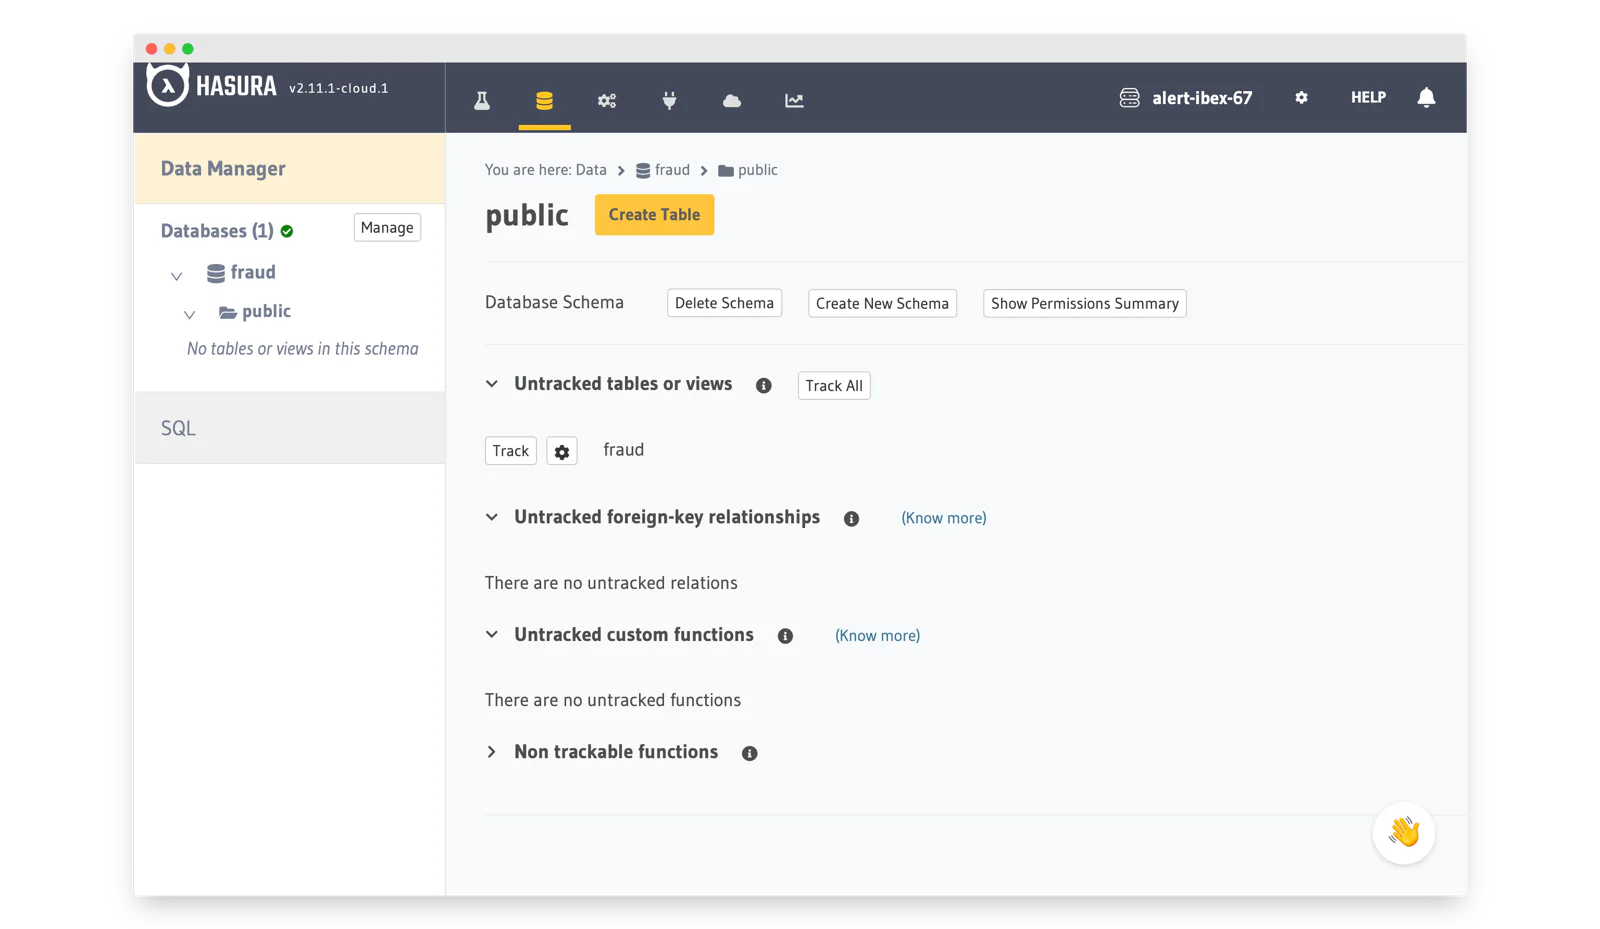Open Know more link for foreign-key relationships

[943, 518]
